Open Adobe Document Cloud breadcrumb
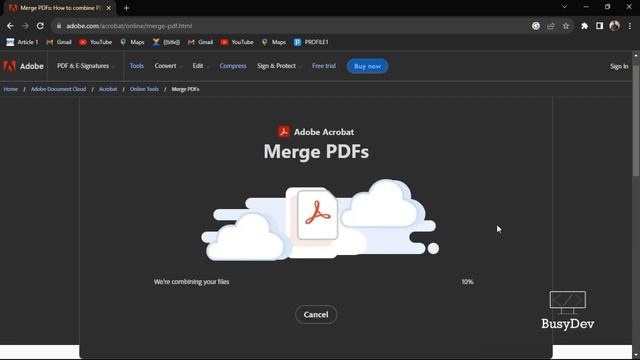The image size is (640, 360). [x=58, y=89]
